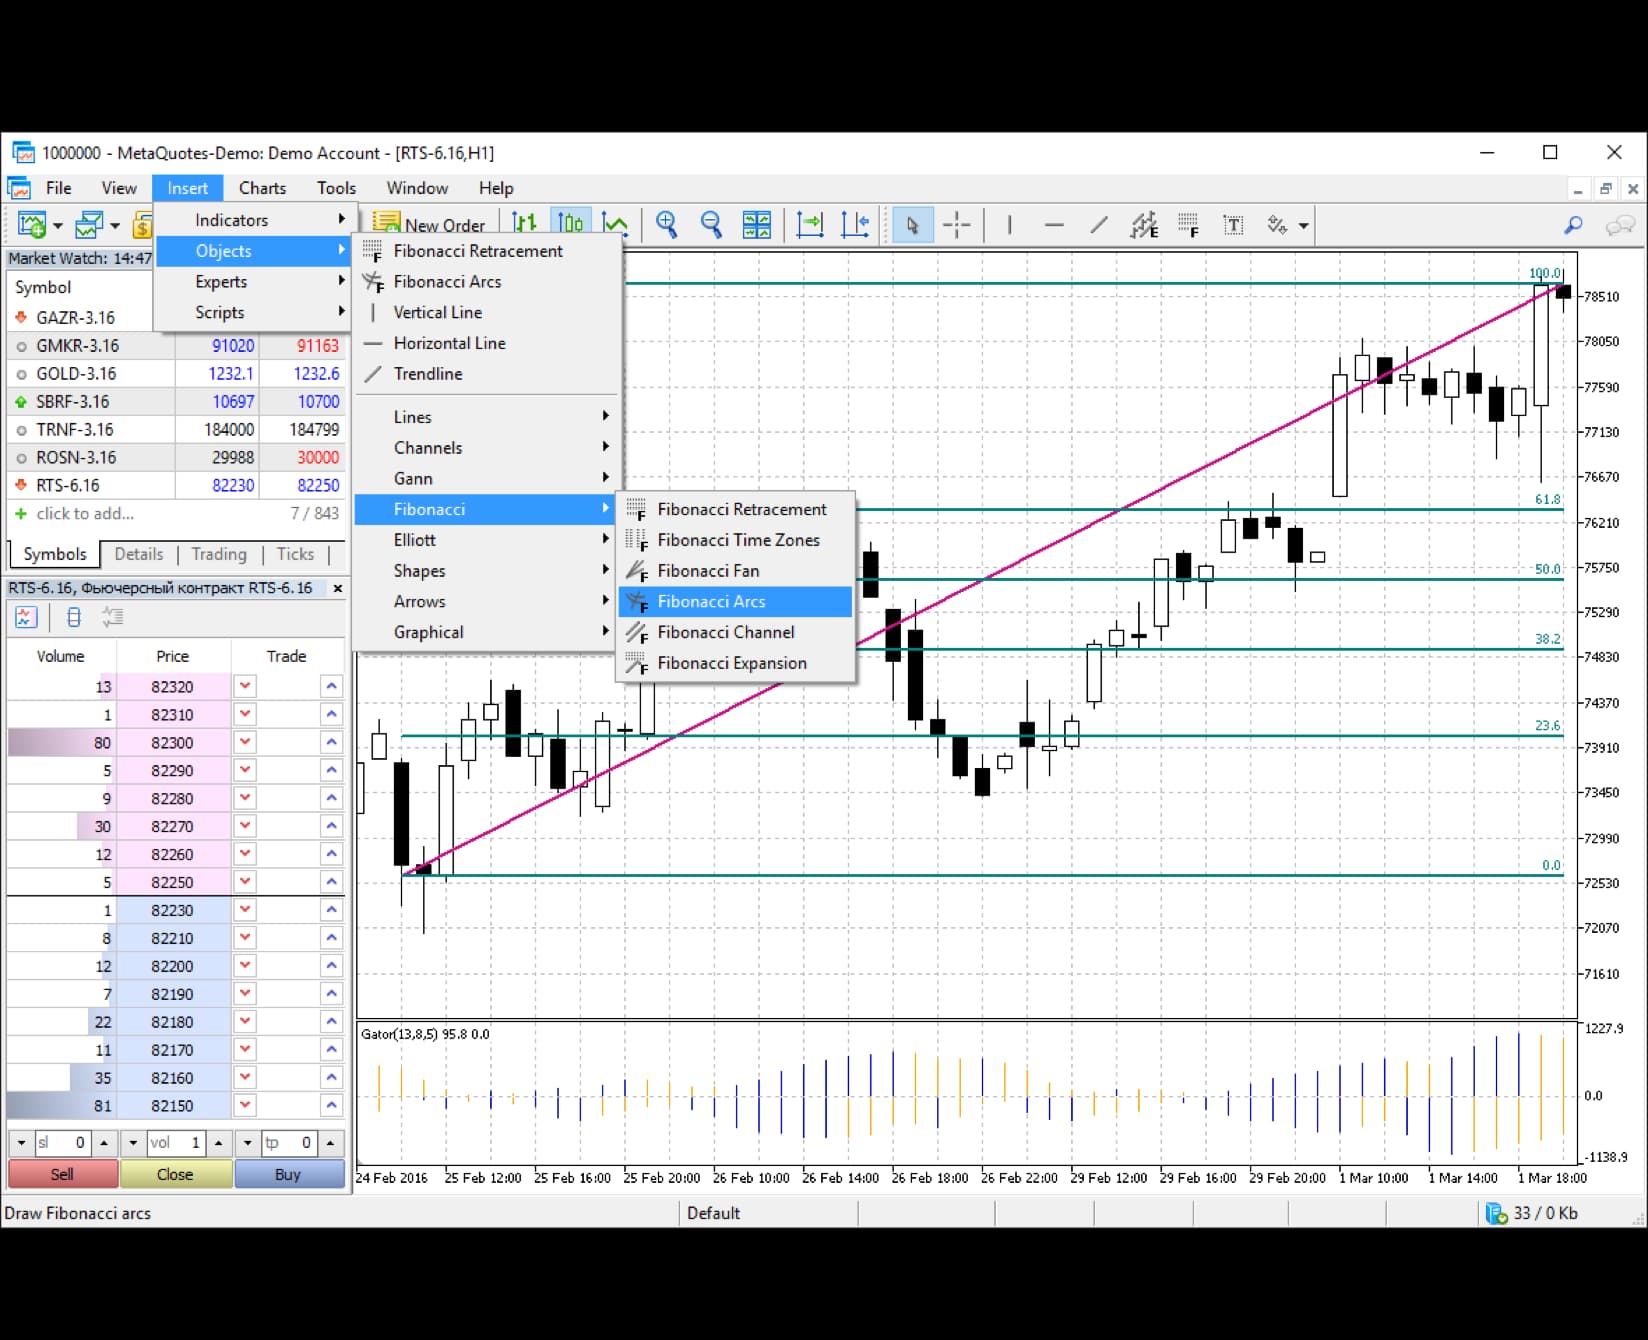Expand the Indicators submenu
1648x1340 pixels.
tap(232, 219)
